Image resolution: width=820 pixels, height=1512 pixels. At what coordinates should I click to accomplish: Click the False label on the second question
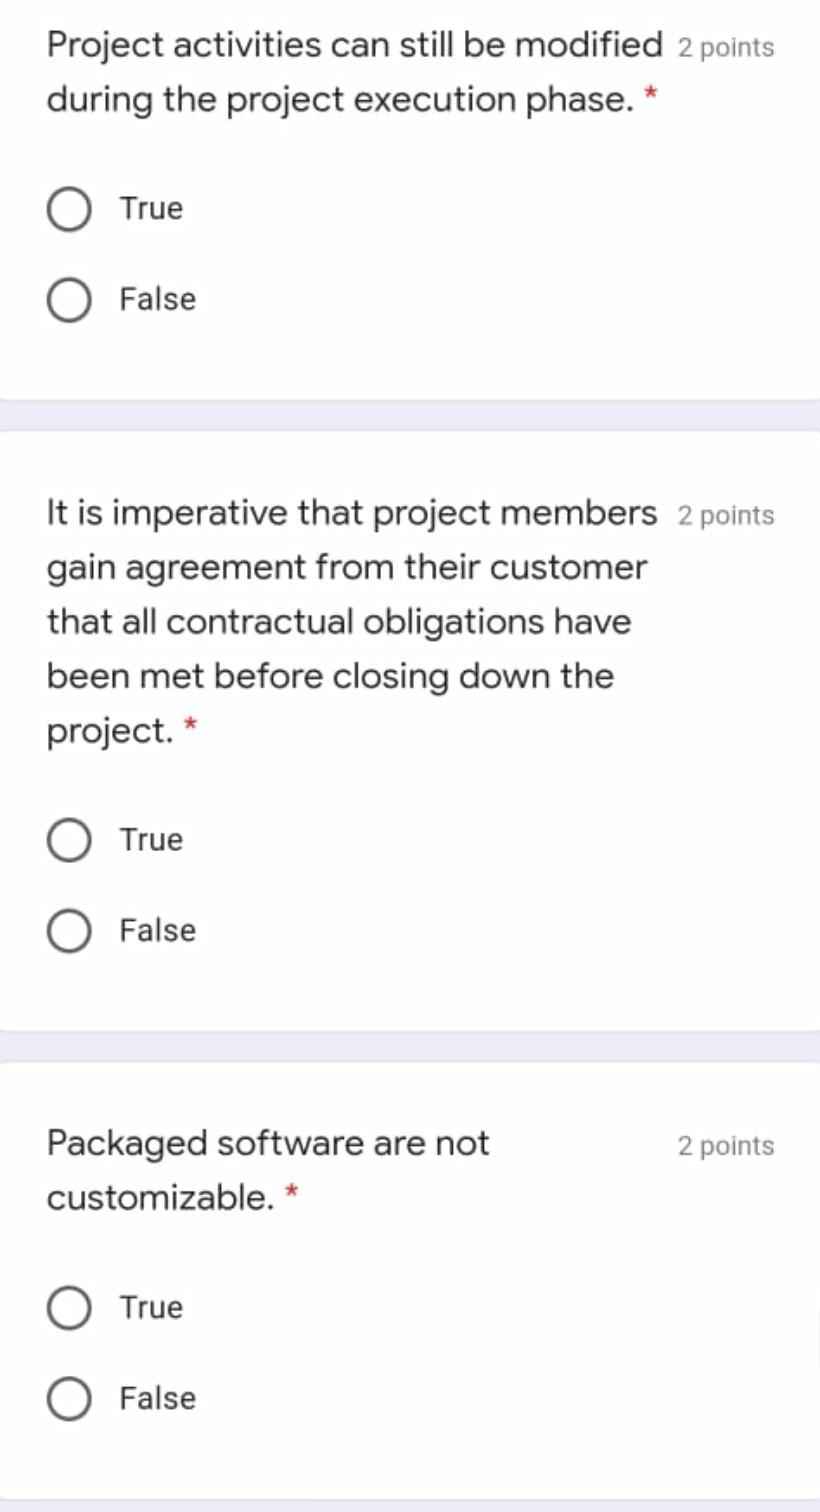click(156, 930)
